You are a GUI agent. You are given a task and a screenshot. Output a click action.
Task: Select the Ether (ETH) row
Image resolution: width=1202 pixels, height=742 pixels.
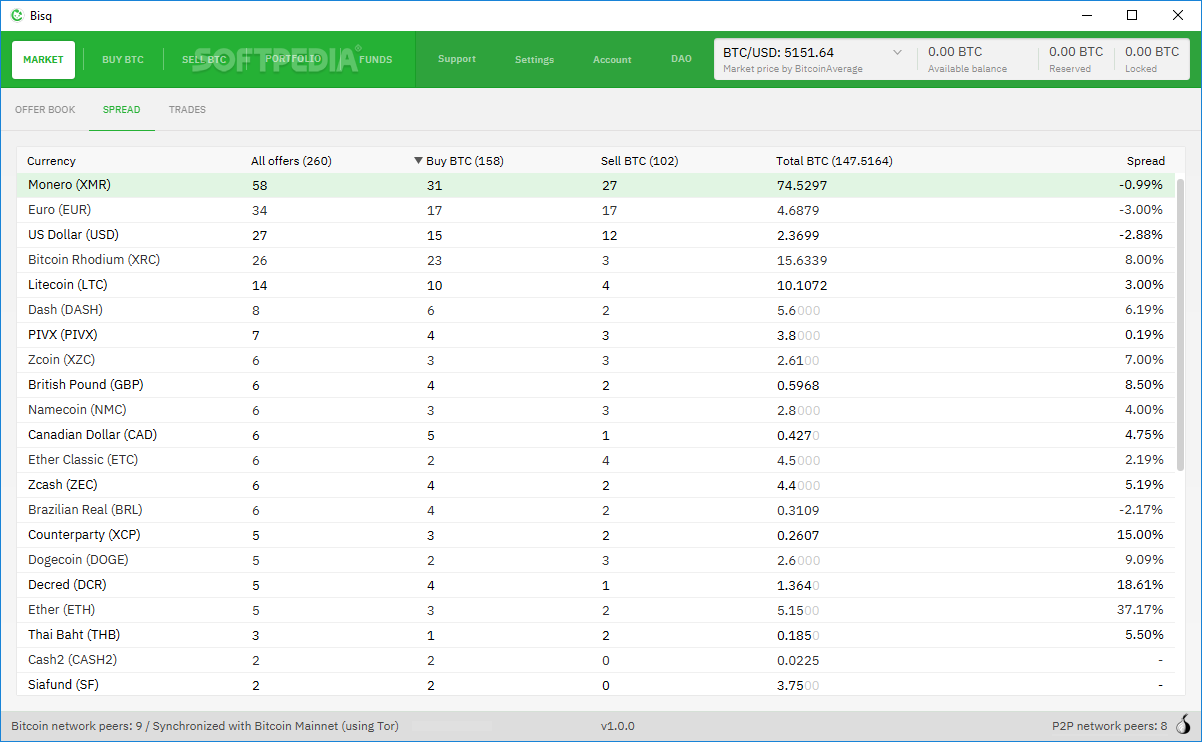[x=595, y=610]
